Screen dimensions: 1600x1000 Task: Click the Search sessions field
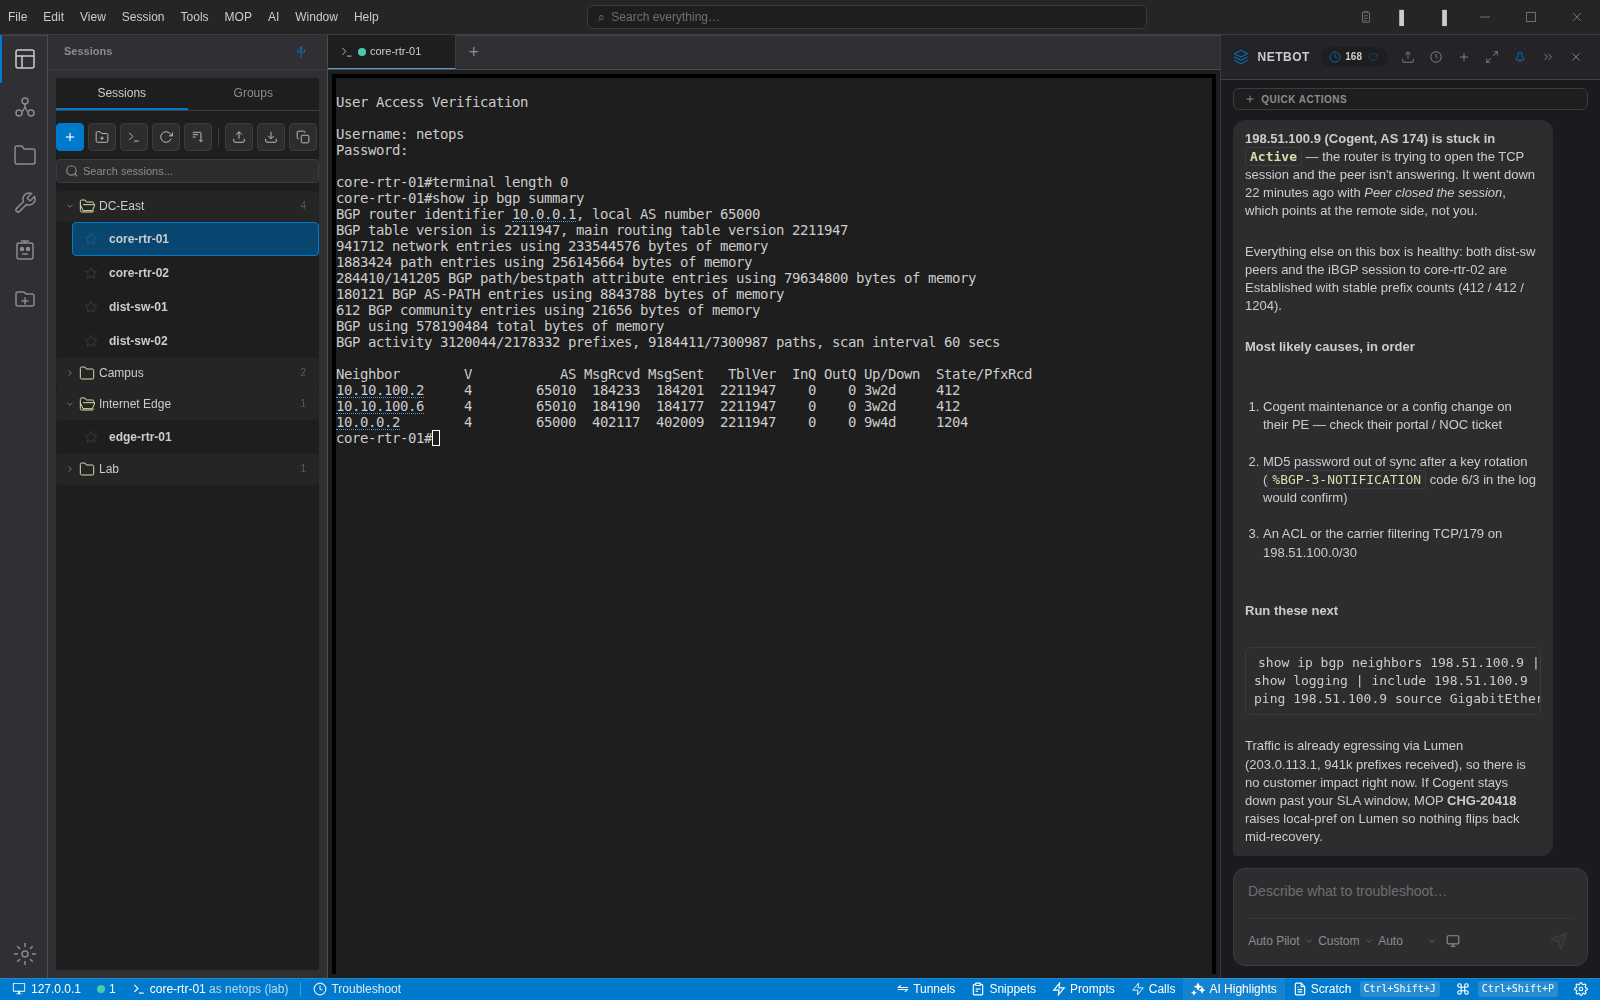188,171
